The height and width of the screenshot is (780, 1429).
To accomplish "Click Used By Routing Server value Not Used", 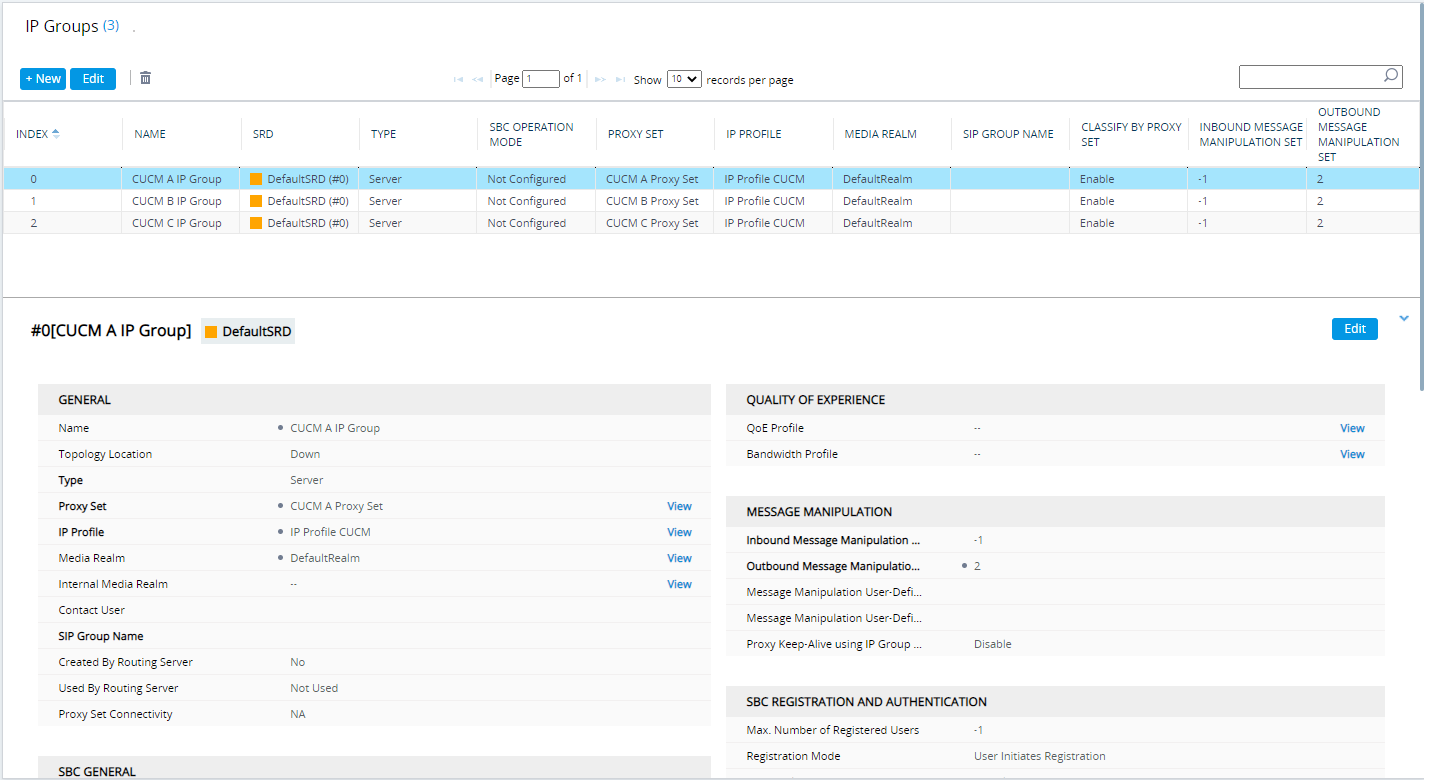I will tap(314, 688).
